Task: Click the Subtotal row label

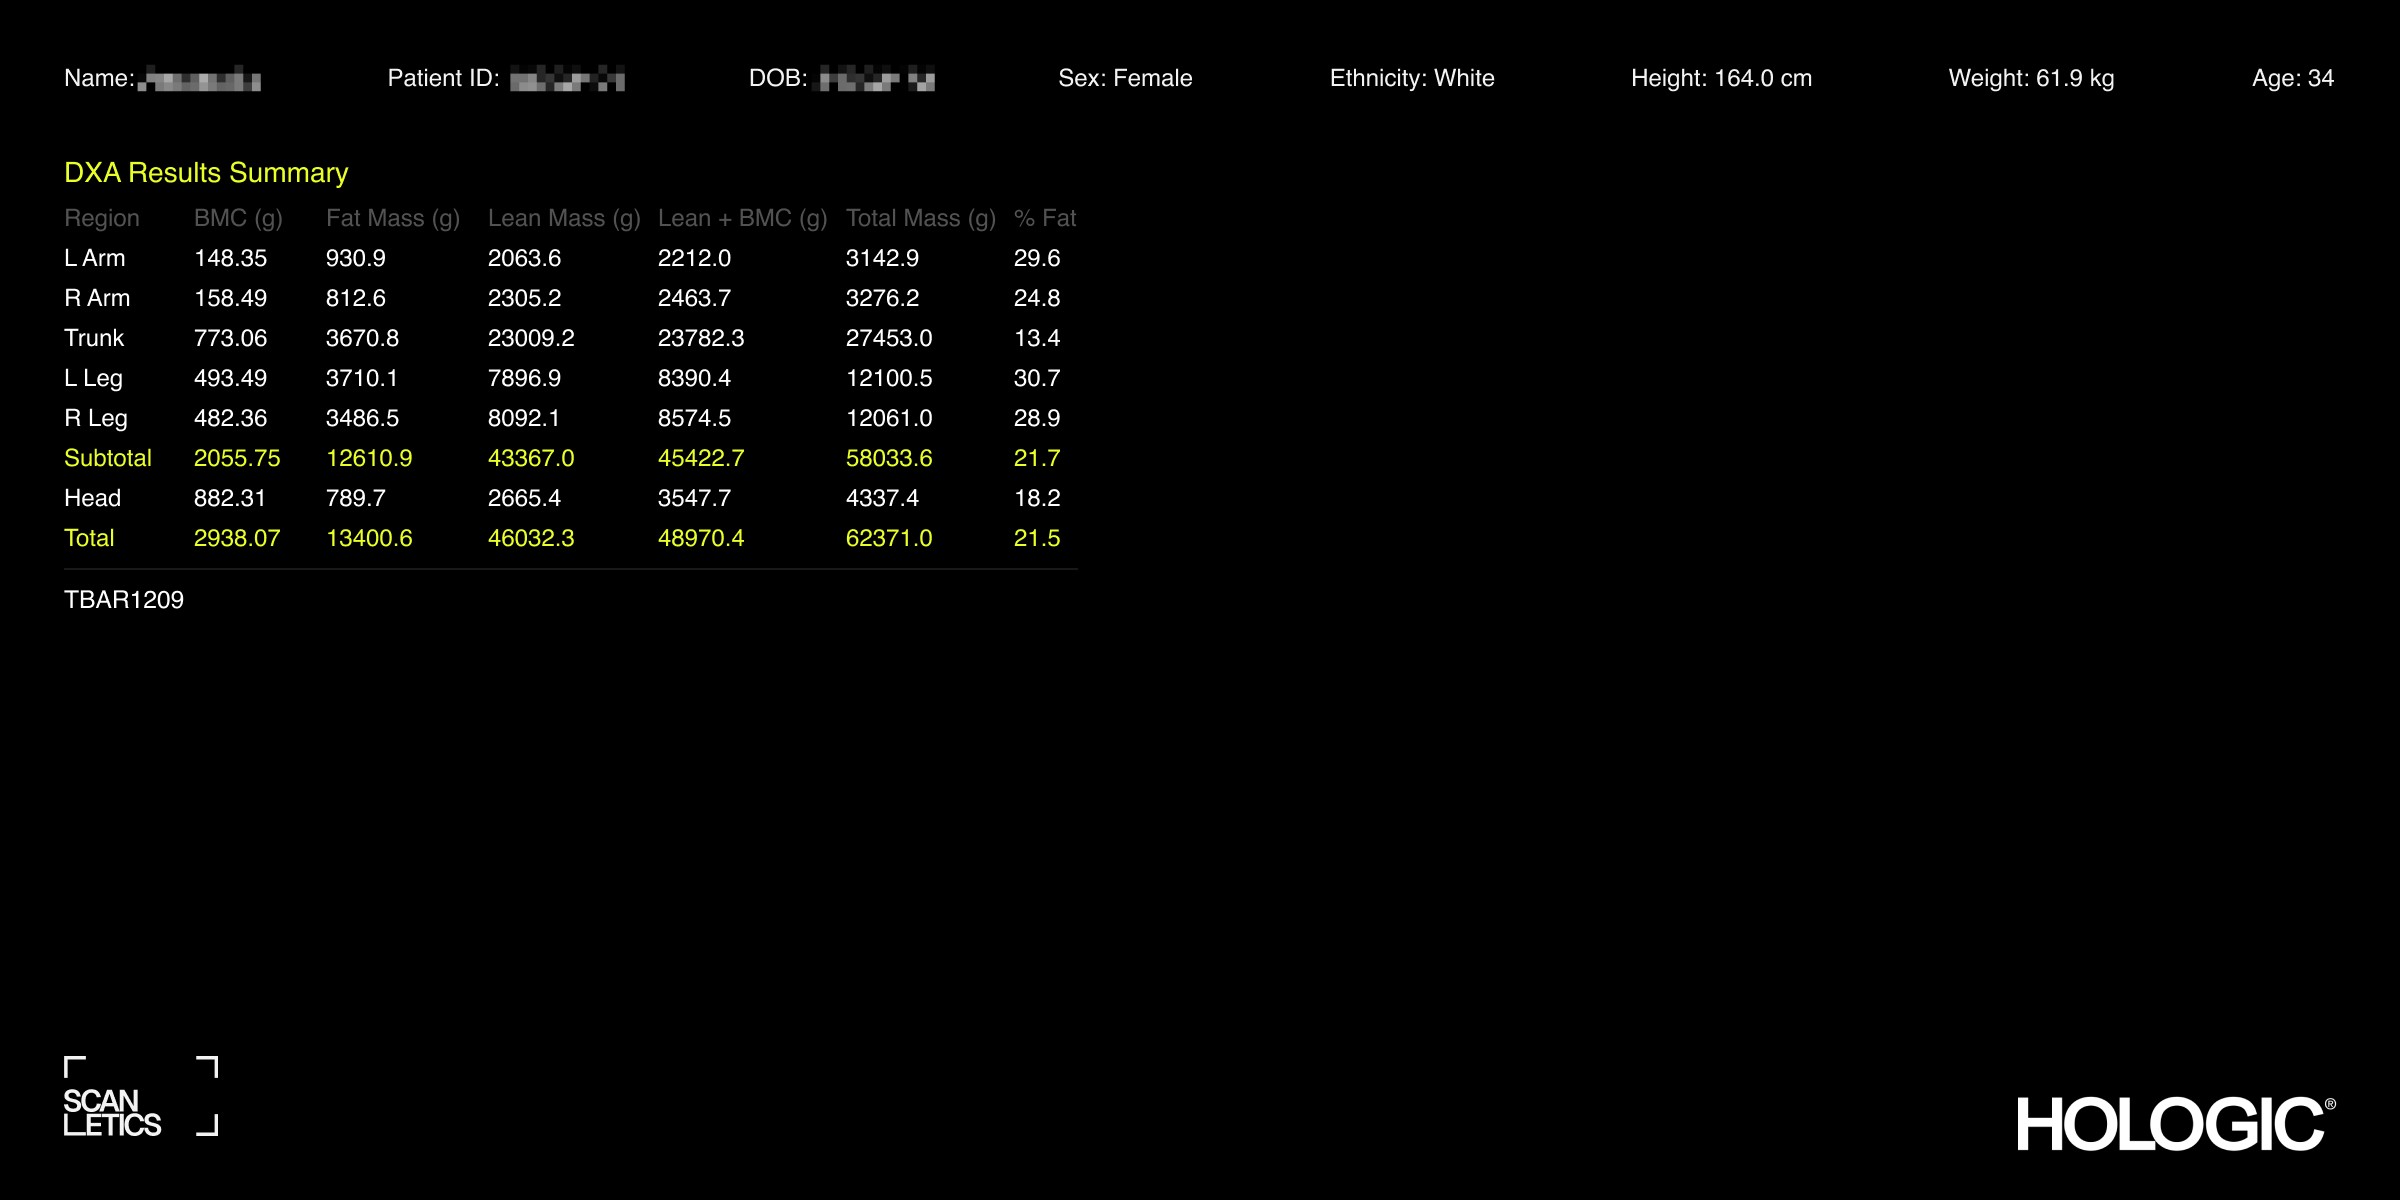Action: click(x=107, y=458)
